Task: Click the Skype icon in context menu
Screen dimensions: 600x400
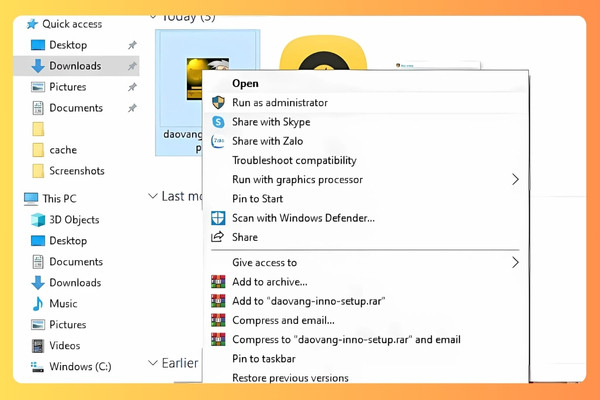Action: (218, 122)
